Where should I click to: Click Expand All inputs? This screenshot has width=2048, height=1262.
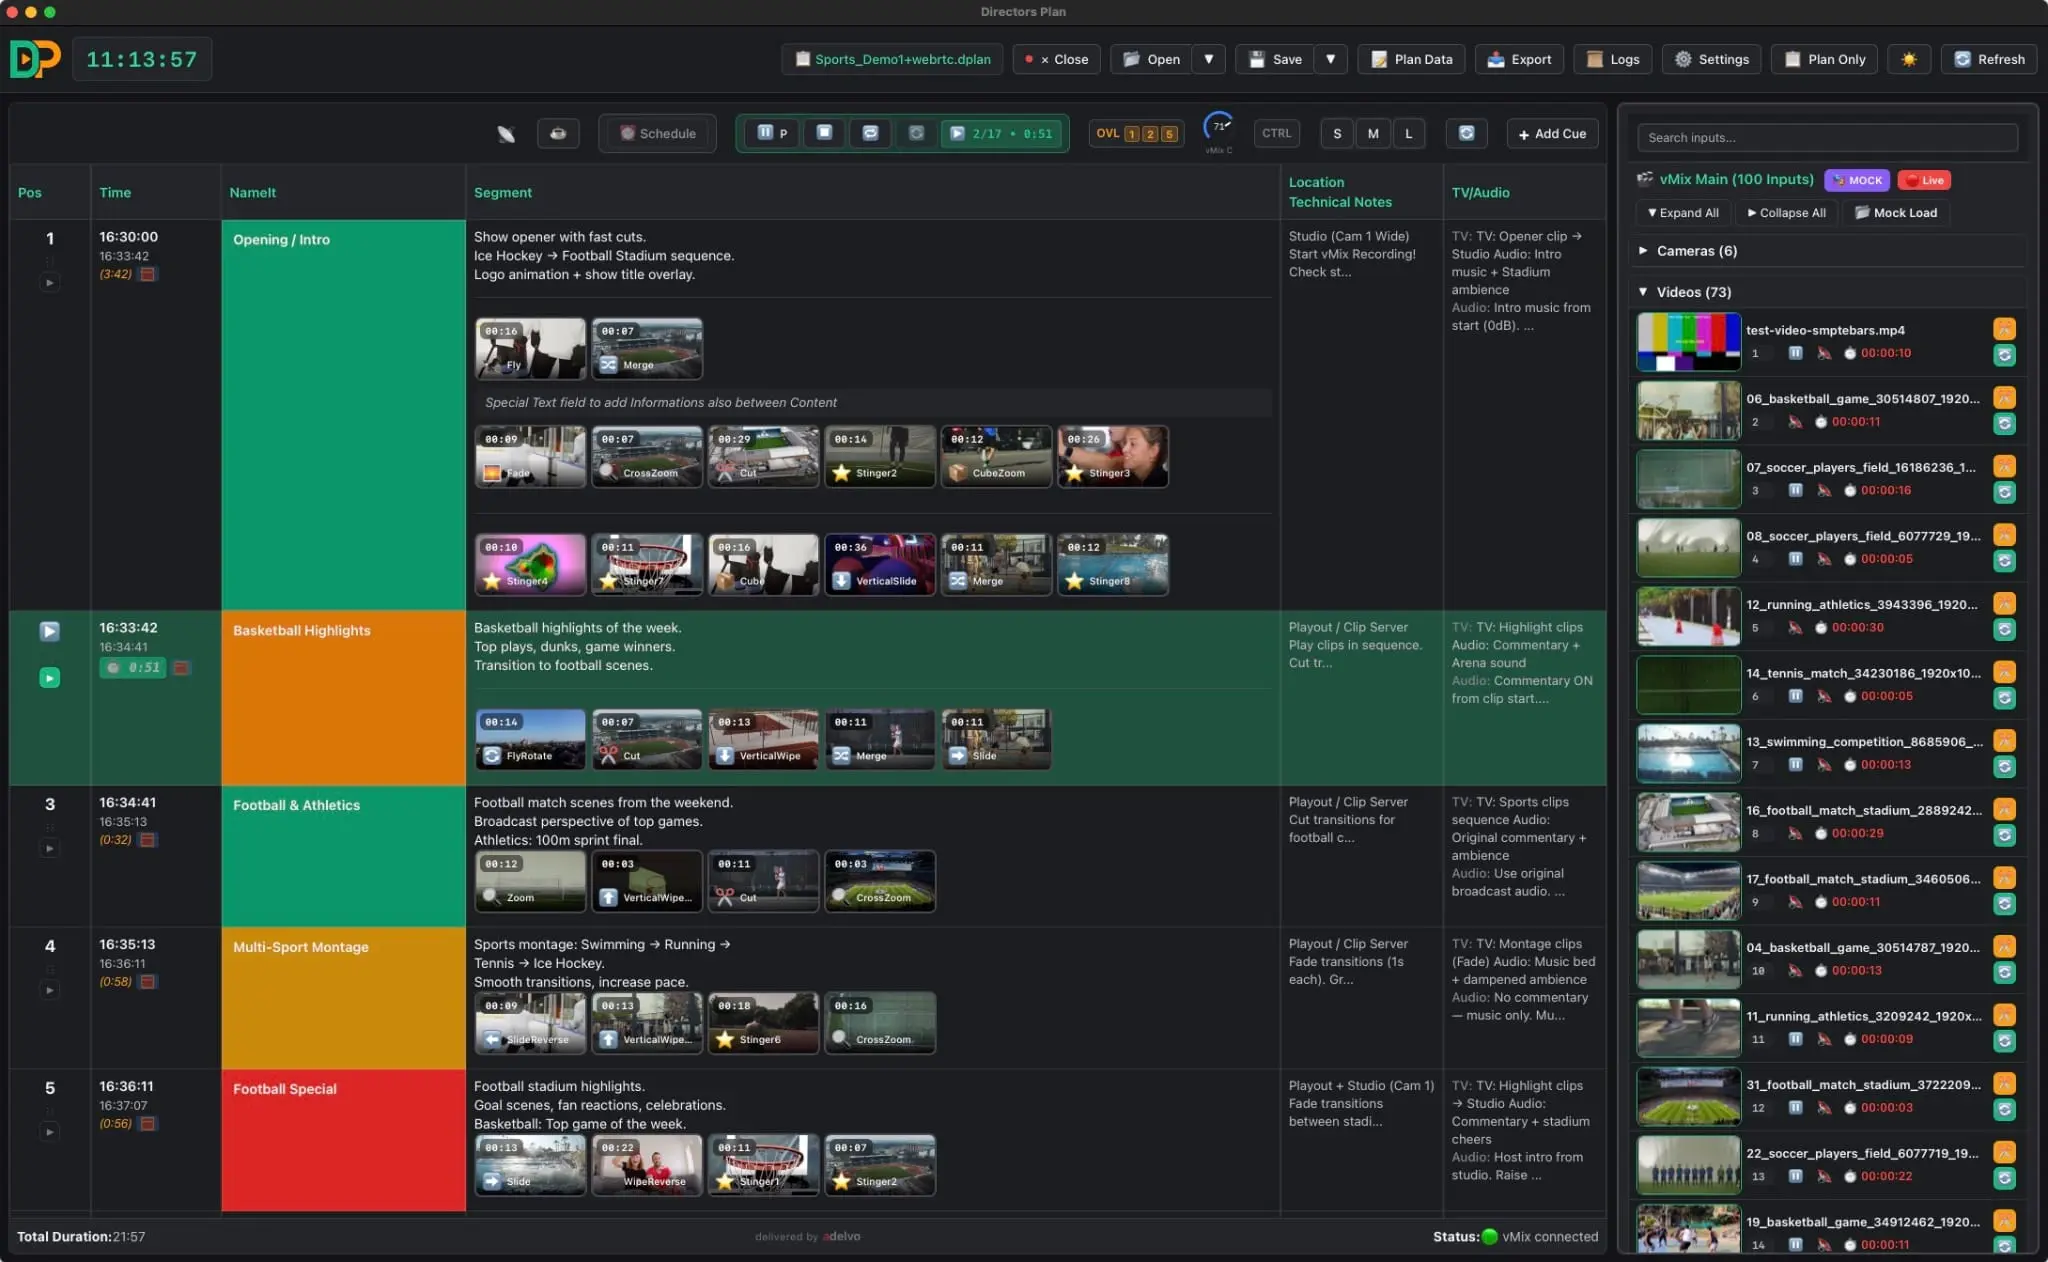click(x=1683, y=212)
